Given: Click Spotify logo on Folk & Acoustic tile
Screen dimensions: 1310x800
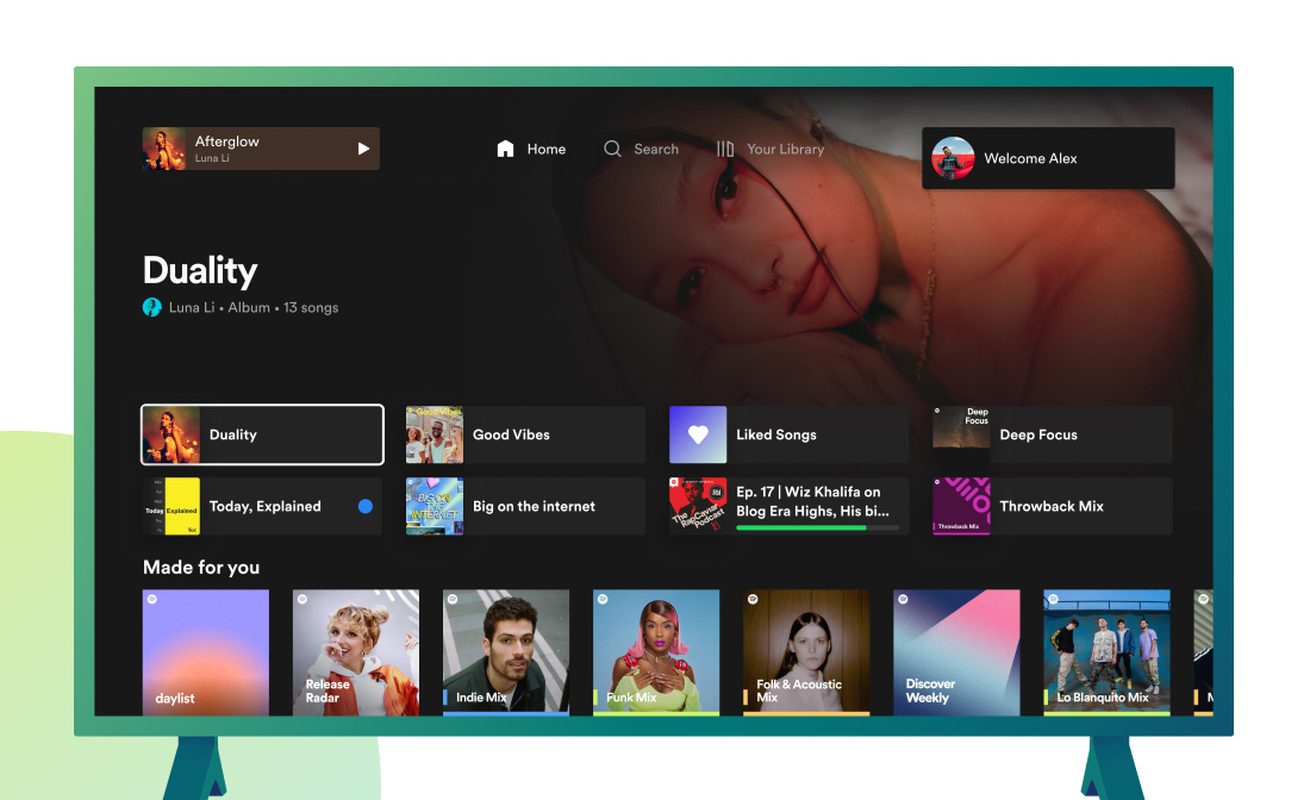Looking at the screenshot, I should 752,599.
